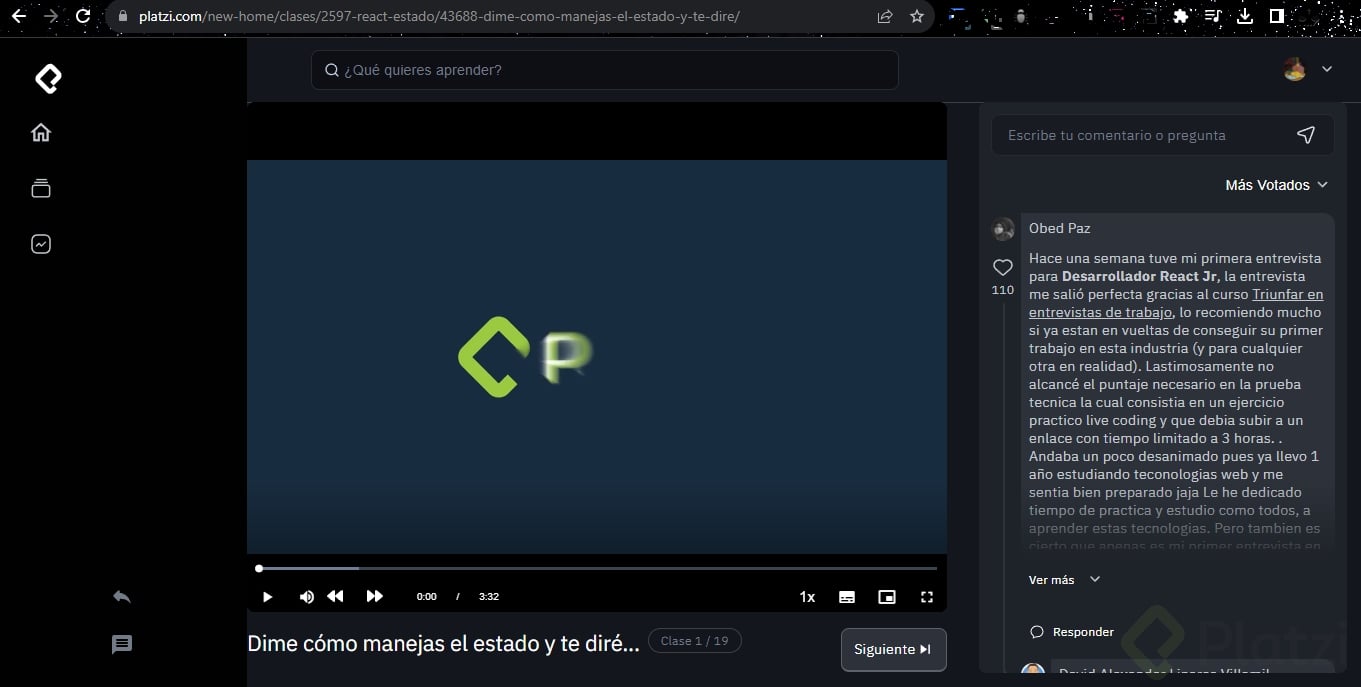This screenshot has width=1361, height=687.
Task: Click the curved back arrow icon in sidebar
Action: click(122, 596)
